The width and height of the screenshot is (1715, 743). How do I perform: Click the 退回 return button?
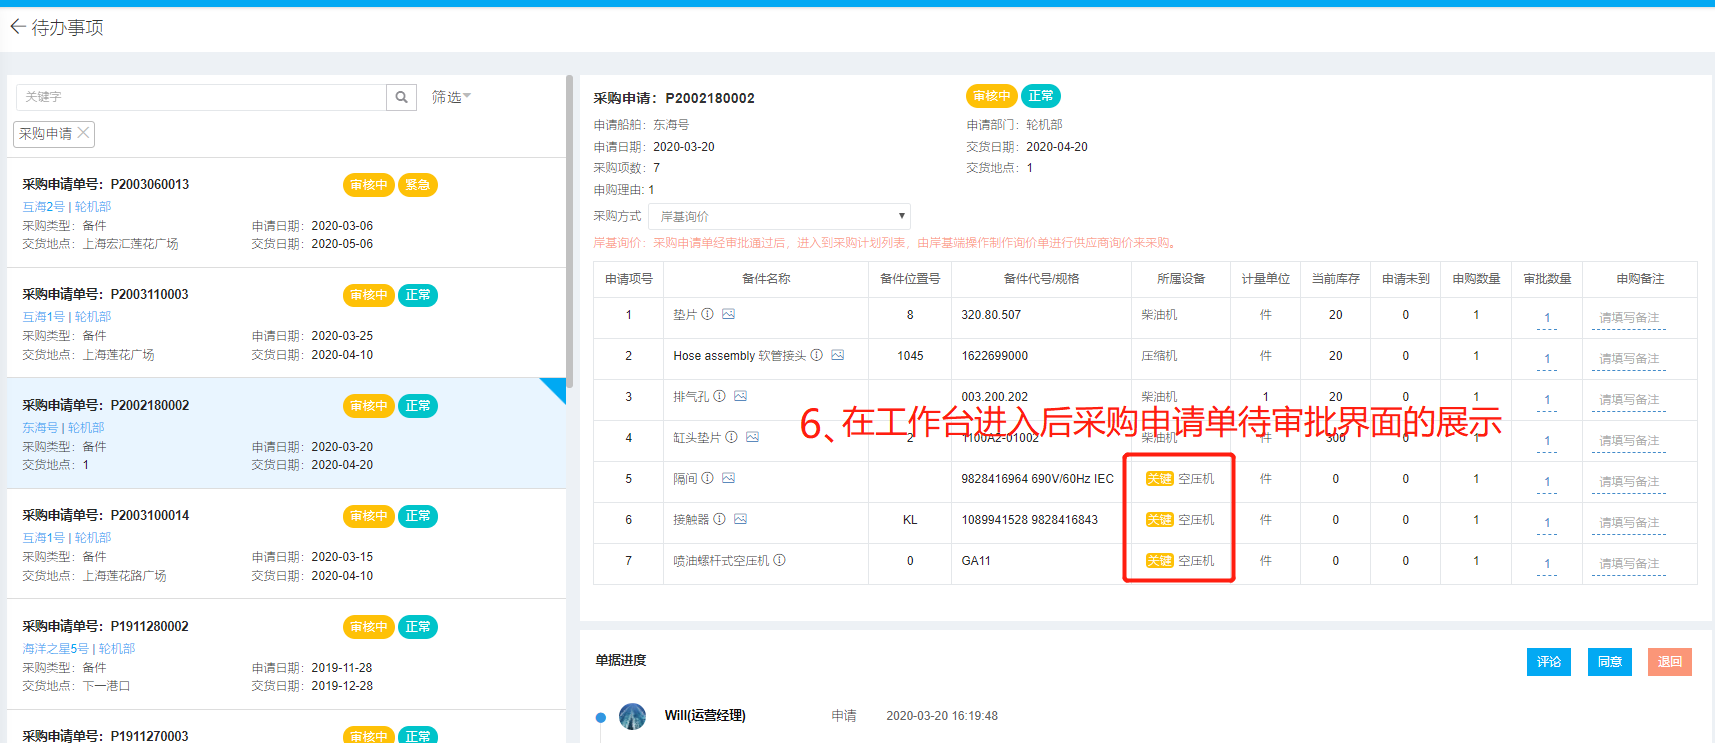click(1670, 662)
